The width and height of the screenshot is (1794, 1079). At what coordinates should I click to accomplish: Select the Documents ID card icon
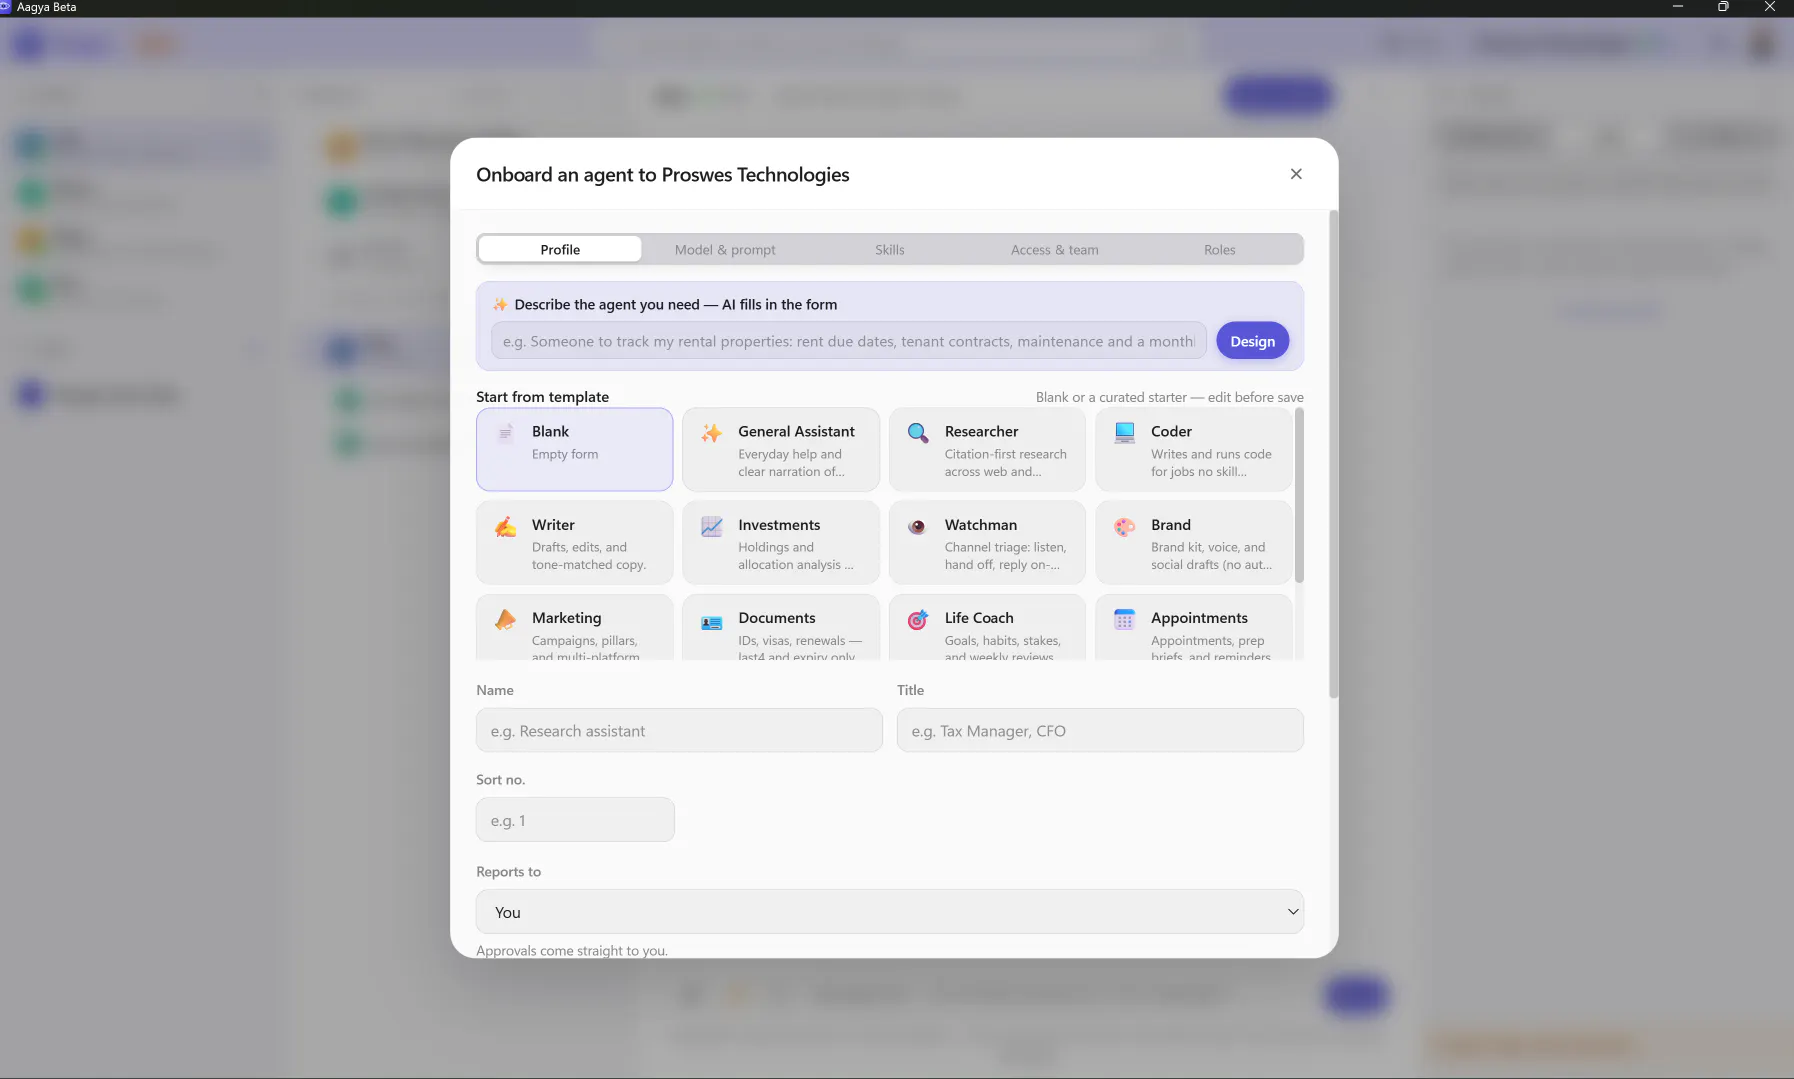click(x=711, y=622)
